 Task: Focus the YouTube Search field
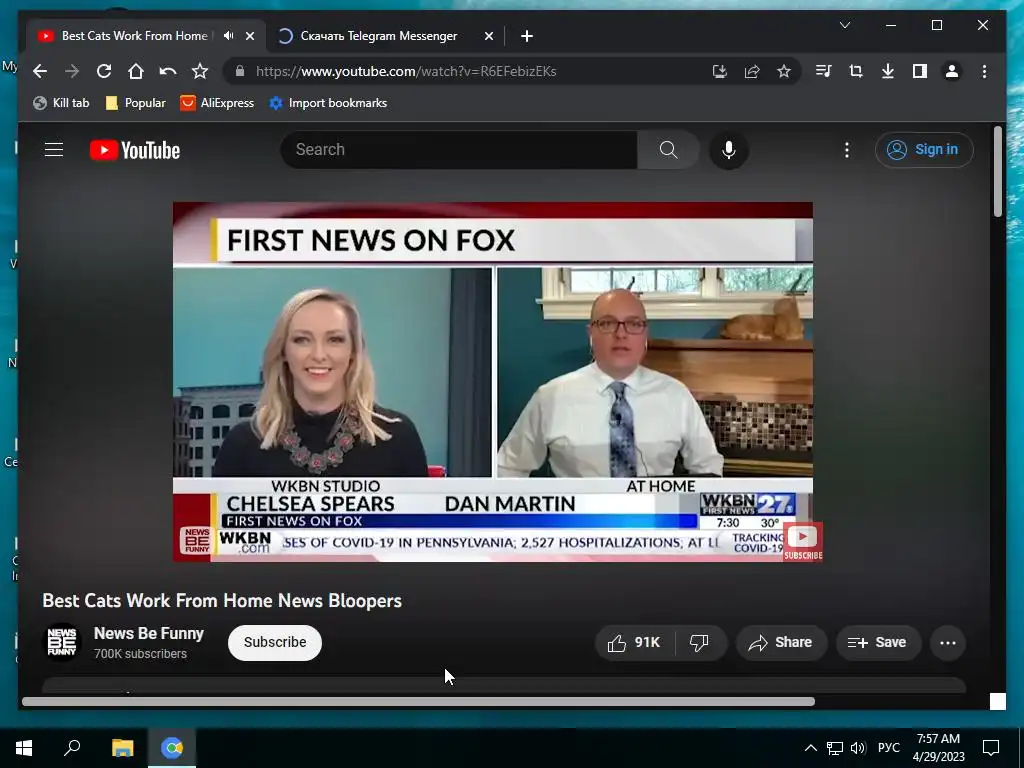[x=459, y=150]
